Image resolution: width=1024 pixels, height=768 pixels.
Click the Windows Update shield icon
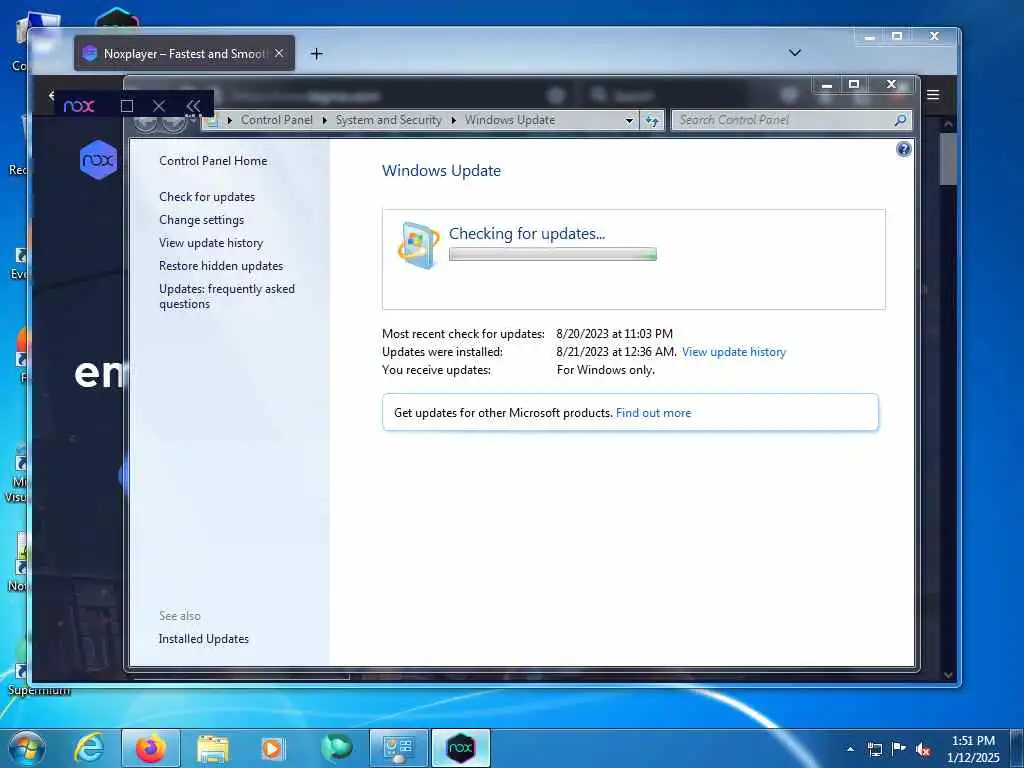pos(418,245)
